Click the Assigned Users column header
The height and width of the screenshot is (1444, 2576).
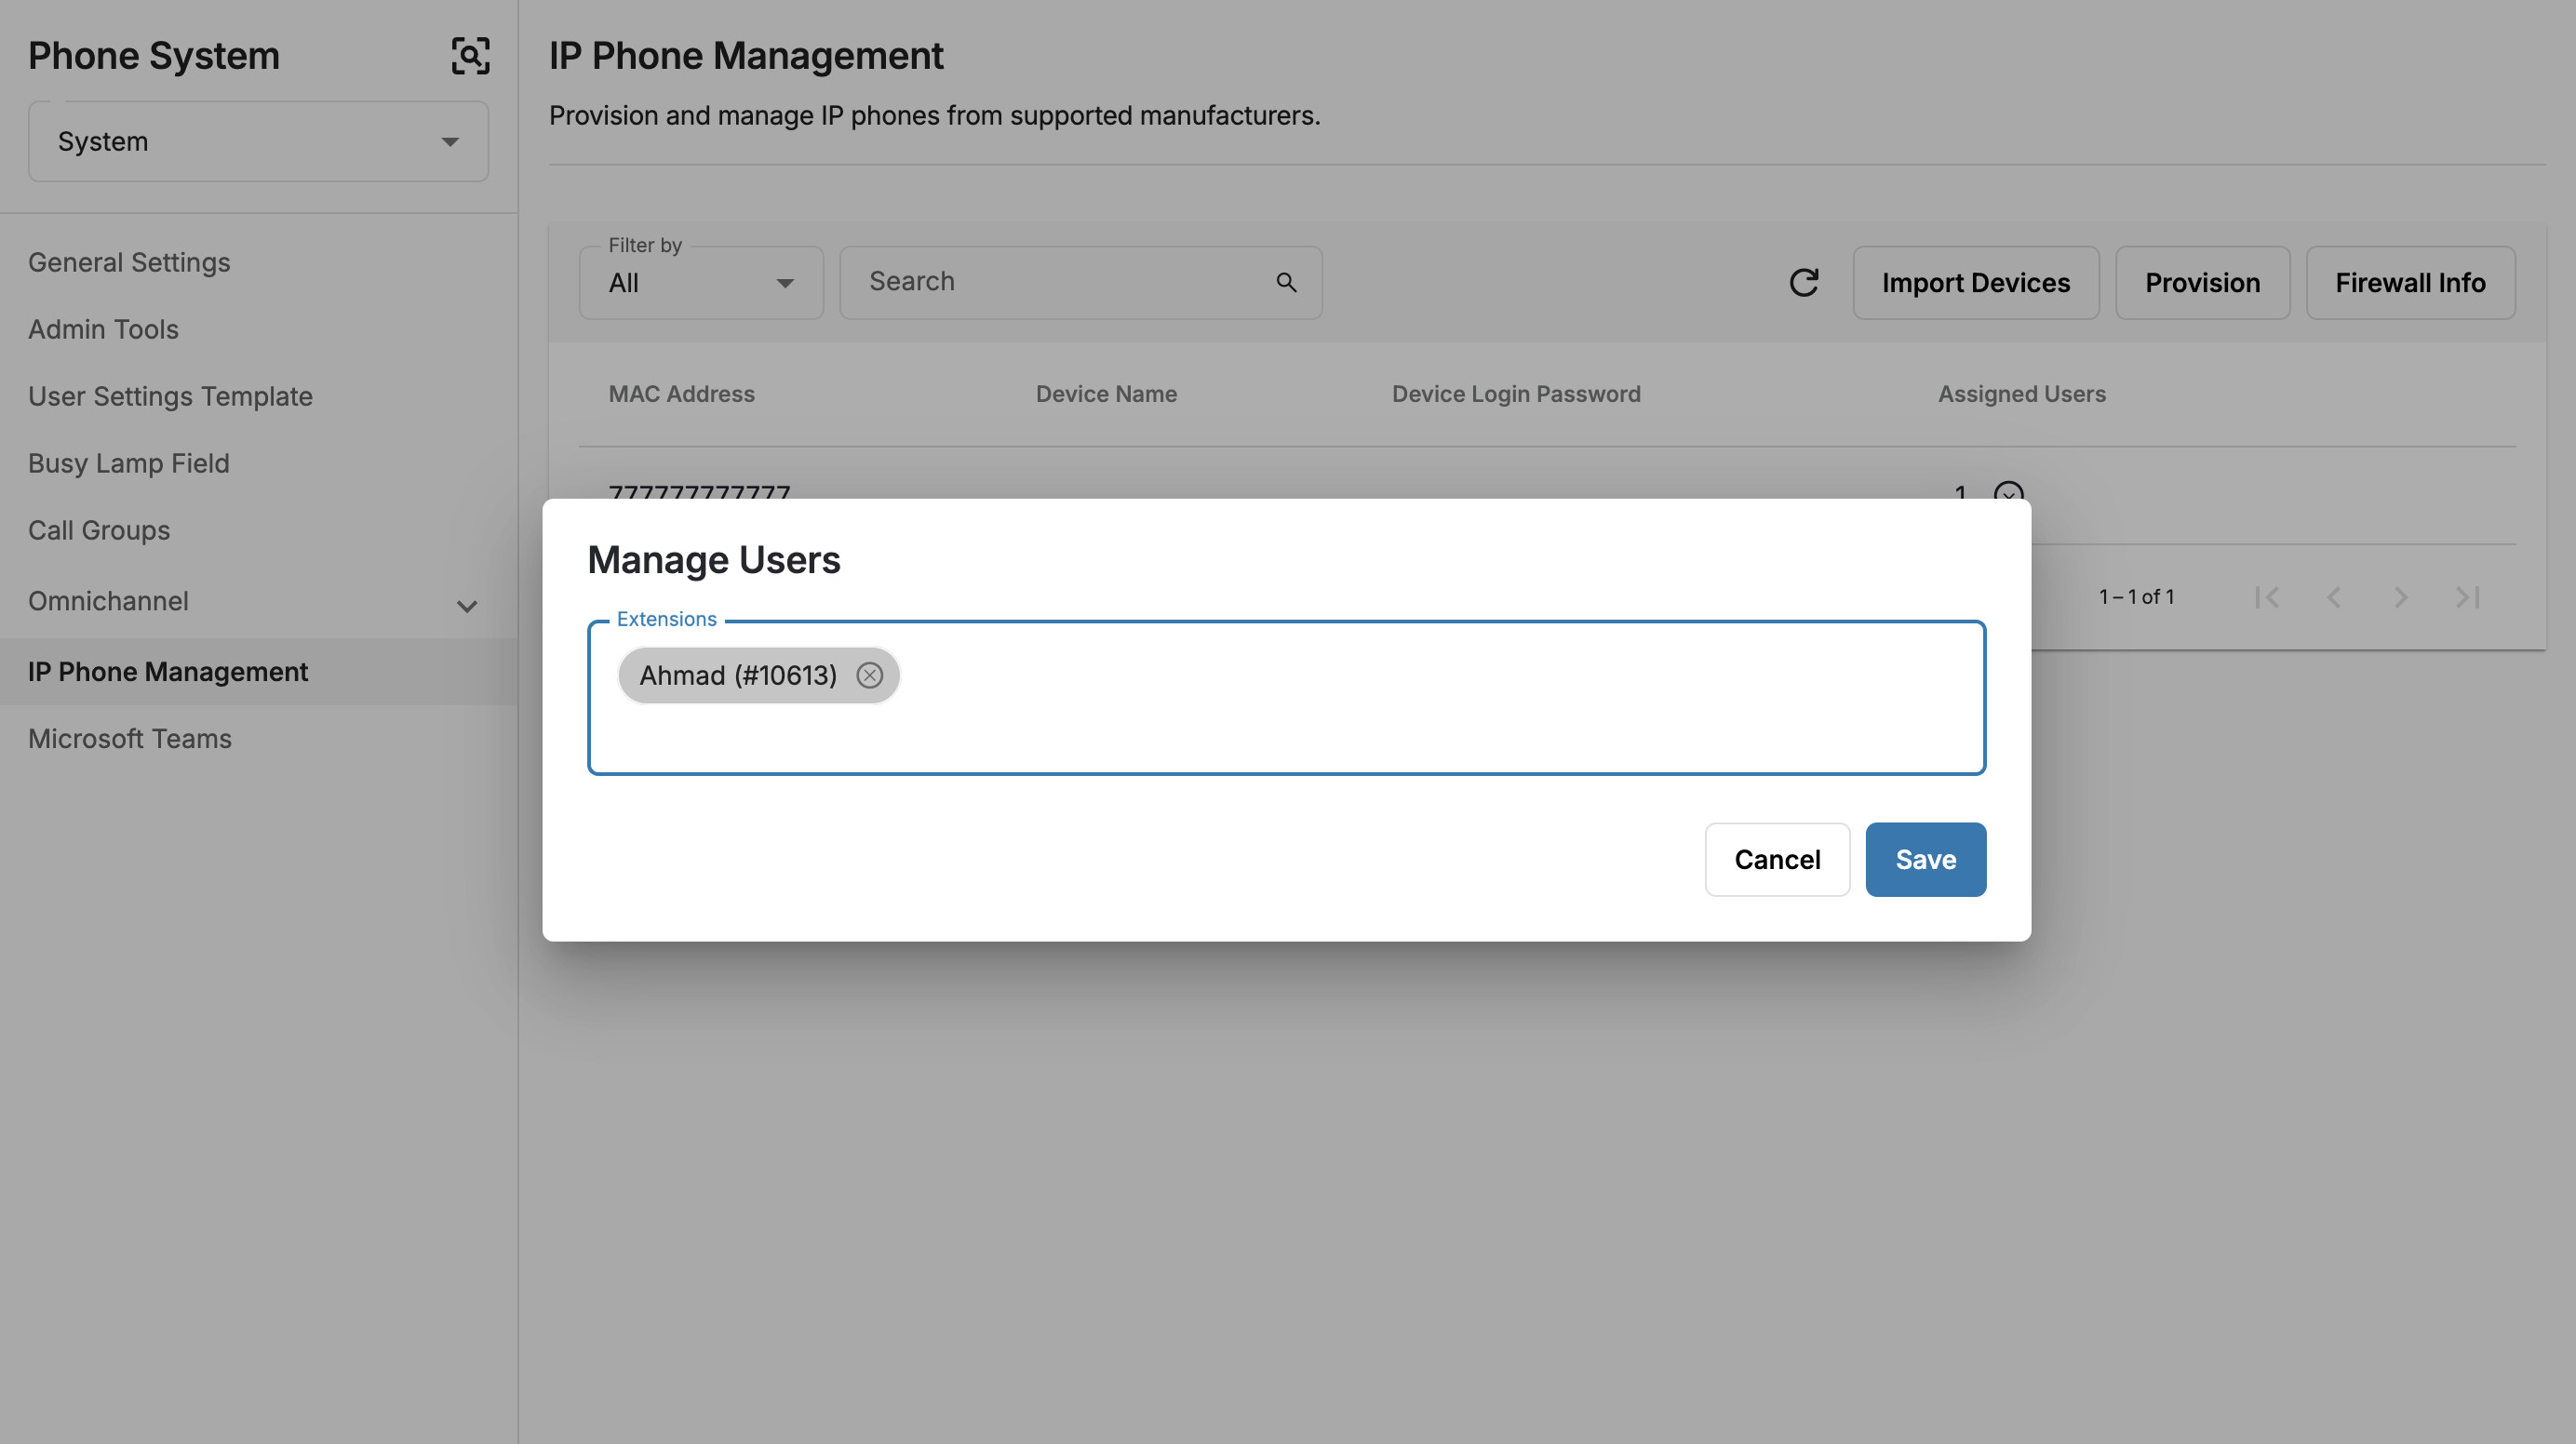pyautogui.click(x=2021, y=394)
